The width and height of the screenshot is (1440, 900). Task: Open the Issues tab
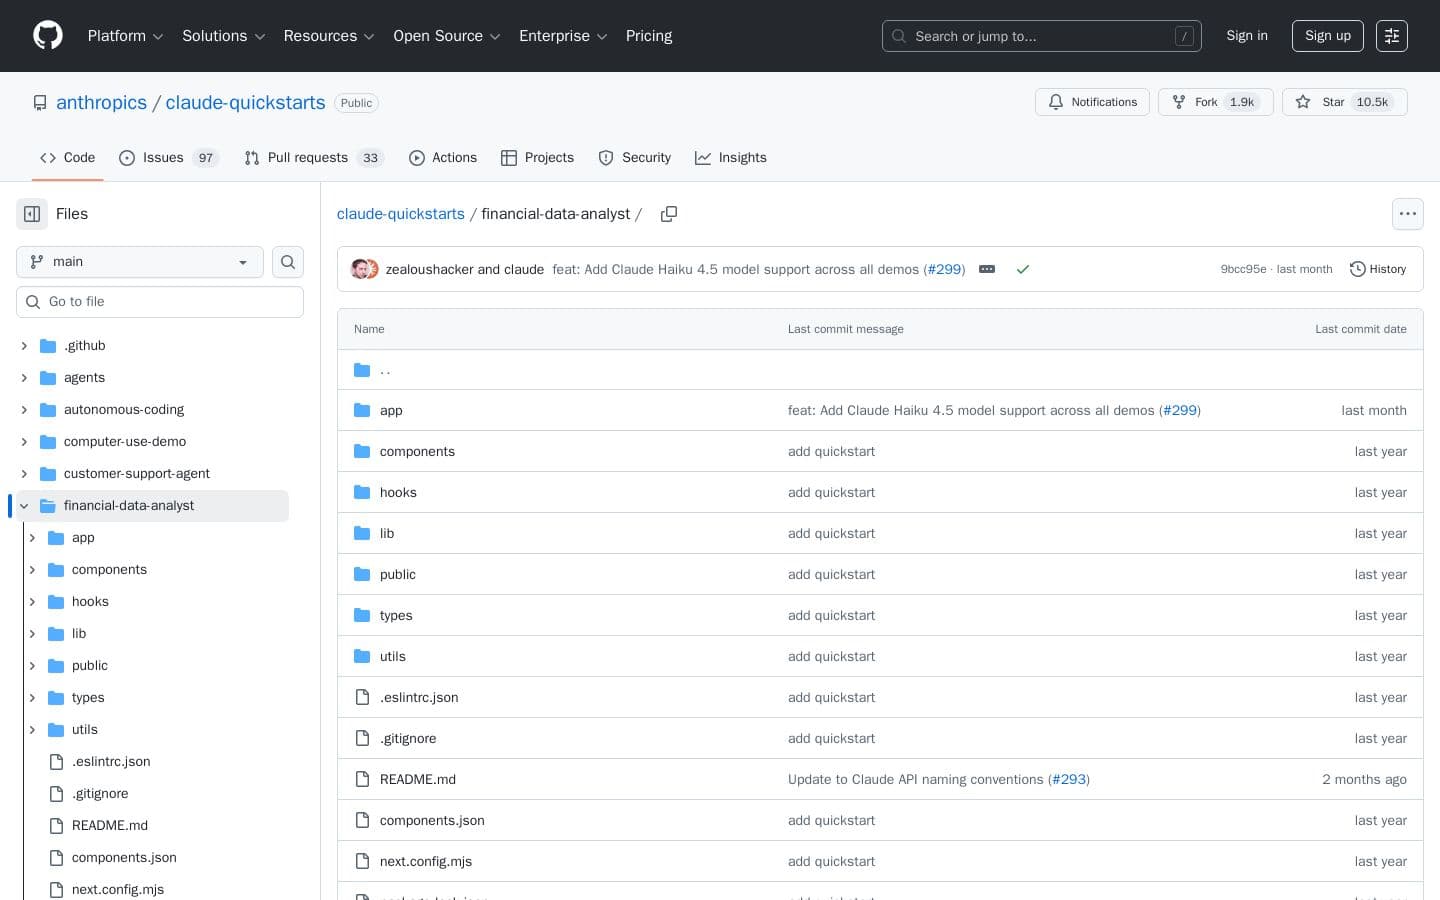pos(162,157)
